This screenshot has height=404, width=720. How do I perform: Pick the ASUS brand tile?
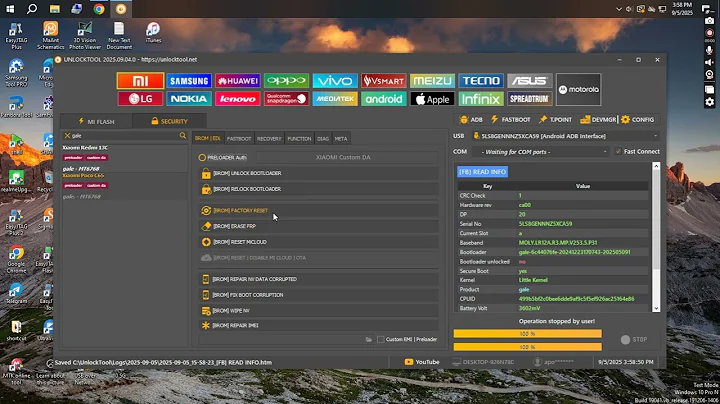tap(529, 81)
